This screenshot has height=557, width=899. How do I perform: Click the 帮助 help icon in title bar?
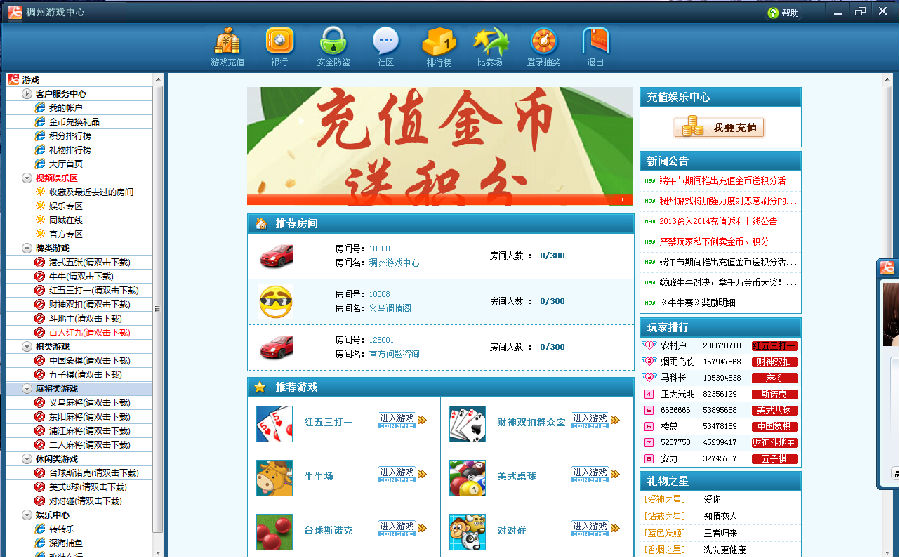tap(783, 12)
